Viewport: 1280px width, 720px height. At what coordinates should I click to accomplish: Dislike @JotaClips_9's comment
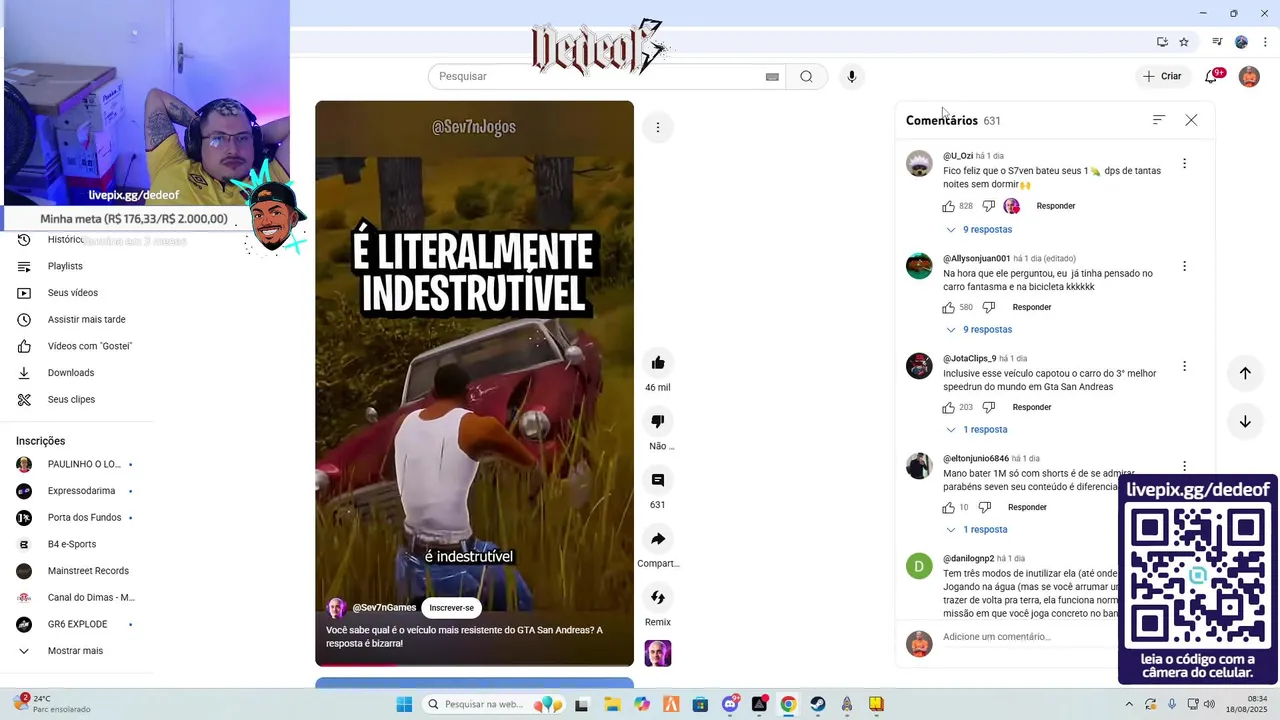click(988, 407)
